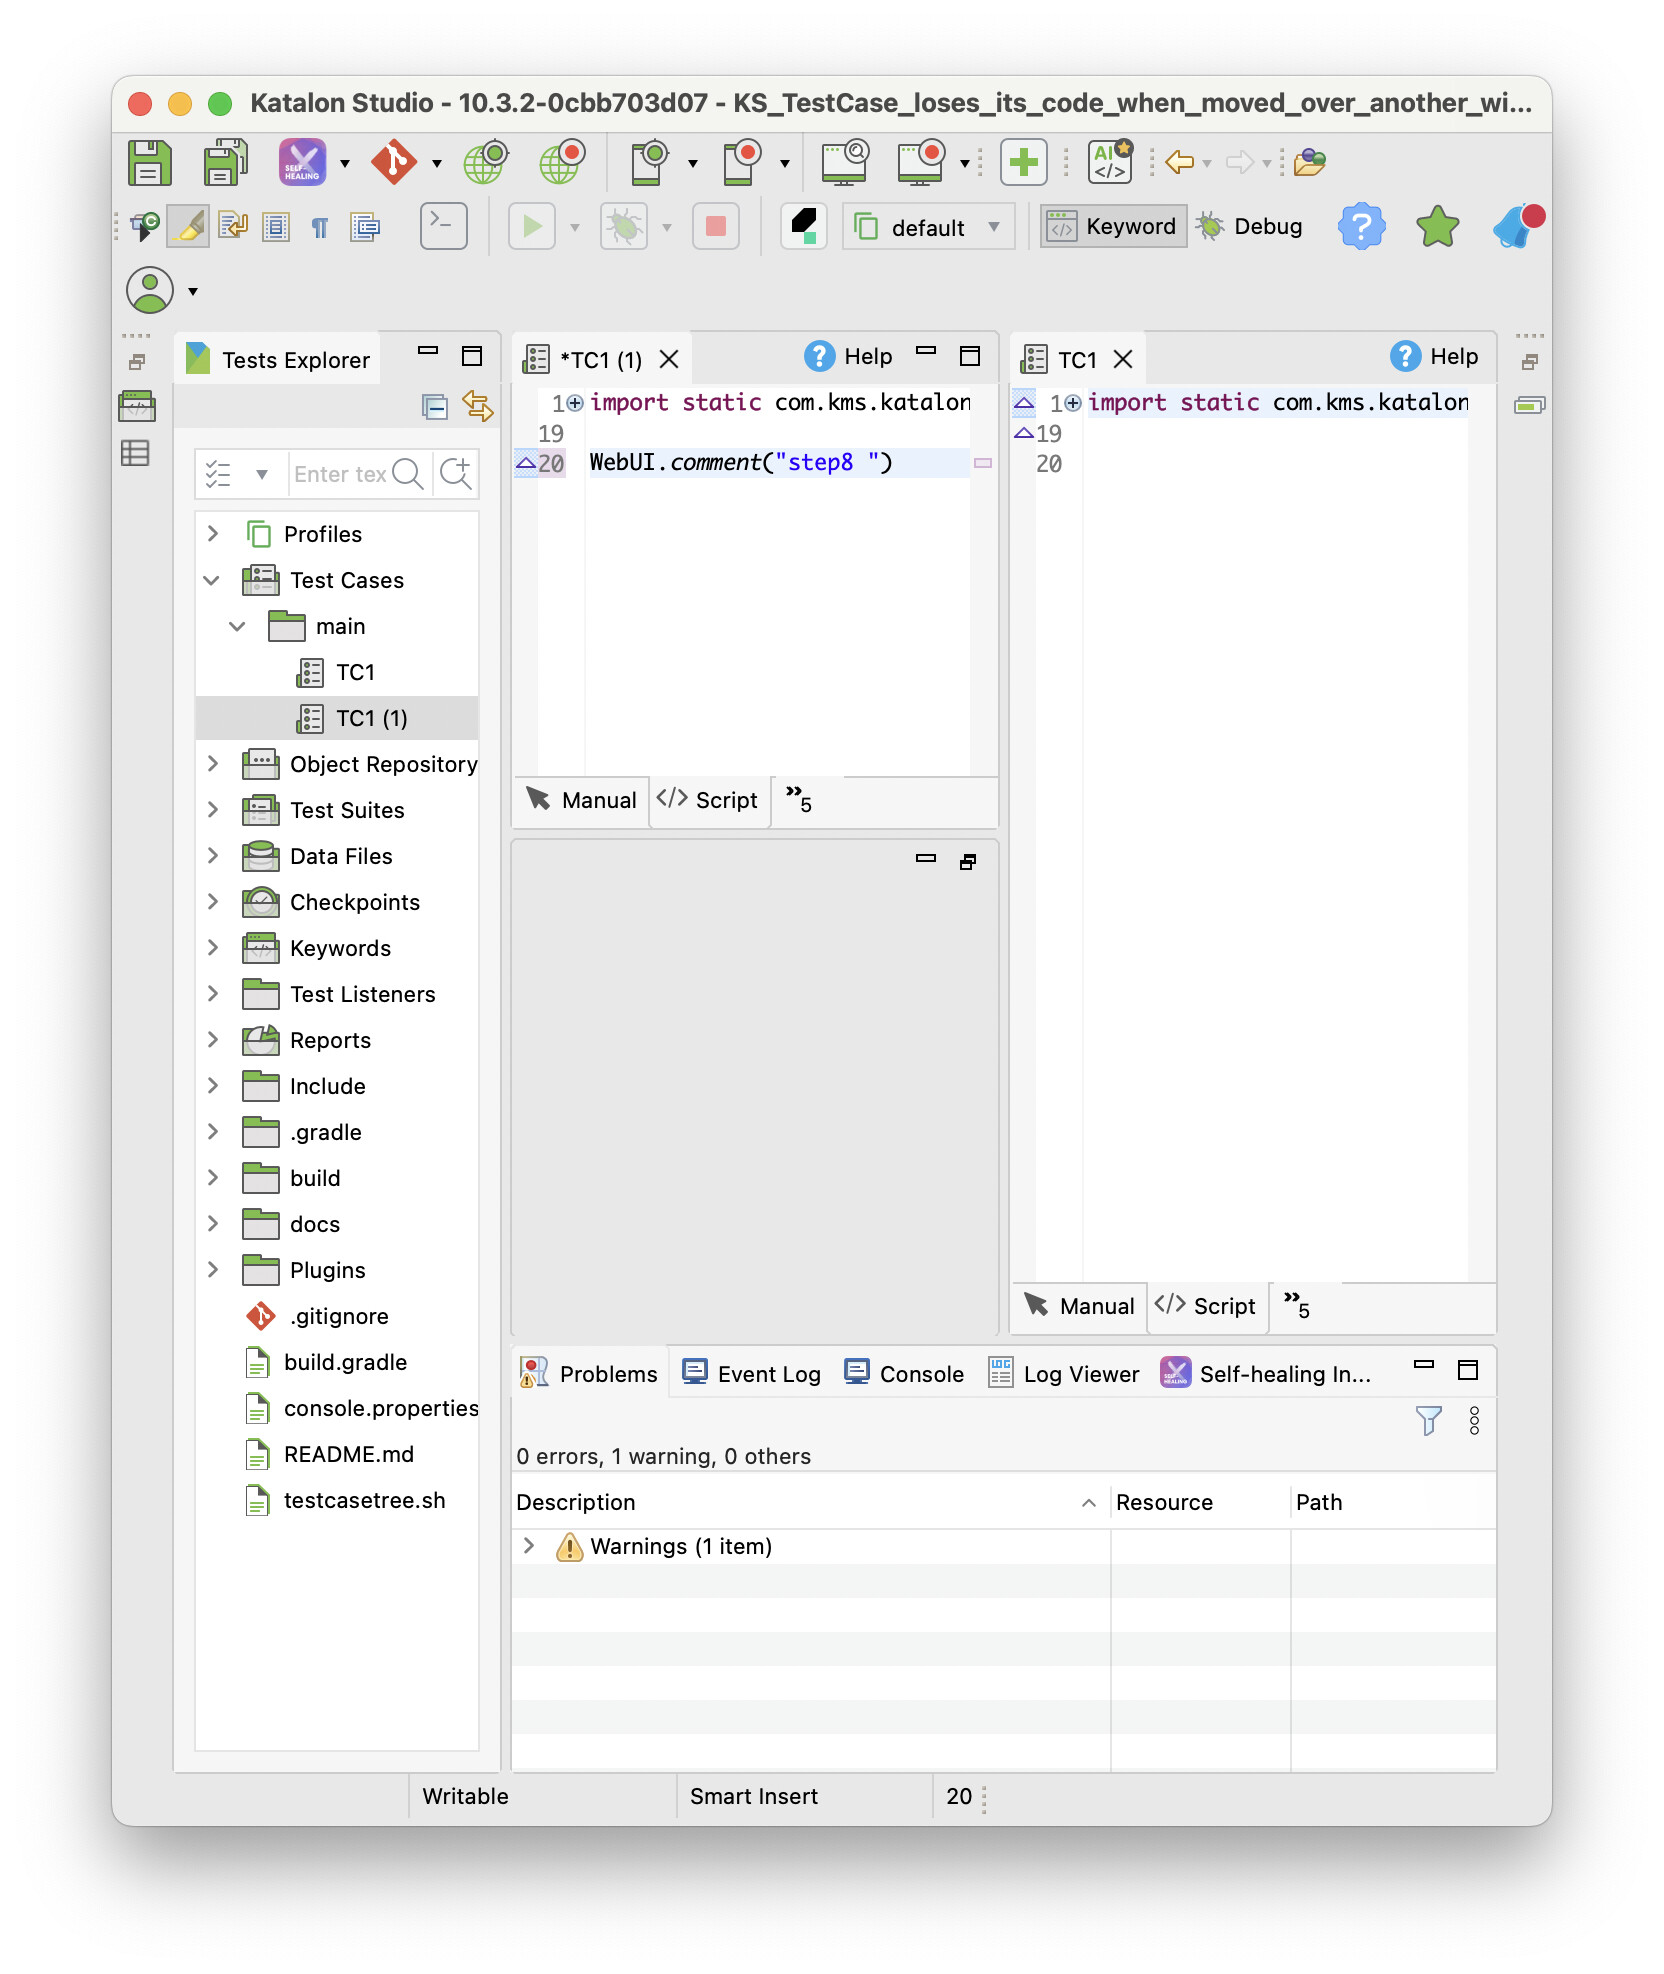Expand import fold on line 1 left editor
Screen dimensions: 1664x1974
pyautogui.click(x=575, y=403)
